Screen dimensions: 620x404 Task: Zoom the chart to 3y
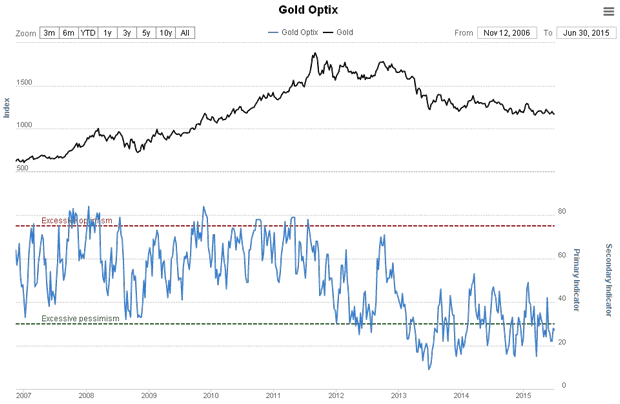pyautogui.click(x=127, y=33)
